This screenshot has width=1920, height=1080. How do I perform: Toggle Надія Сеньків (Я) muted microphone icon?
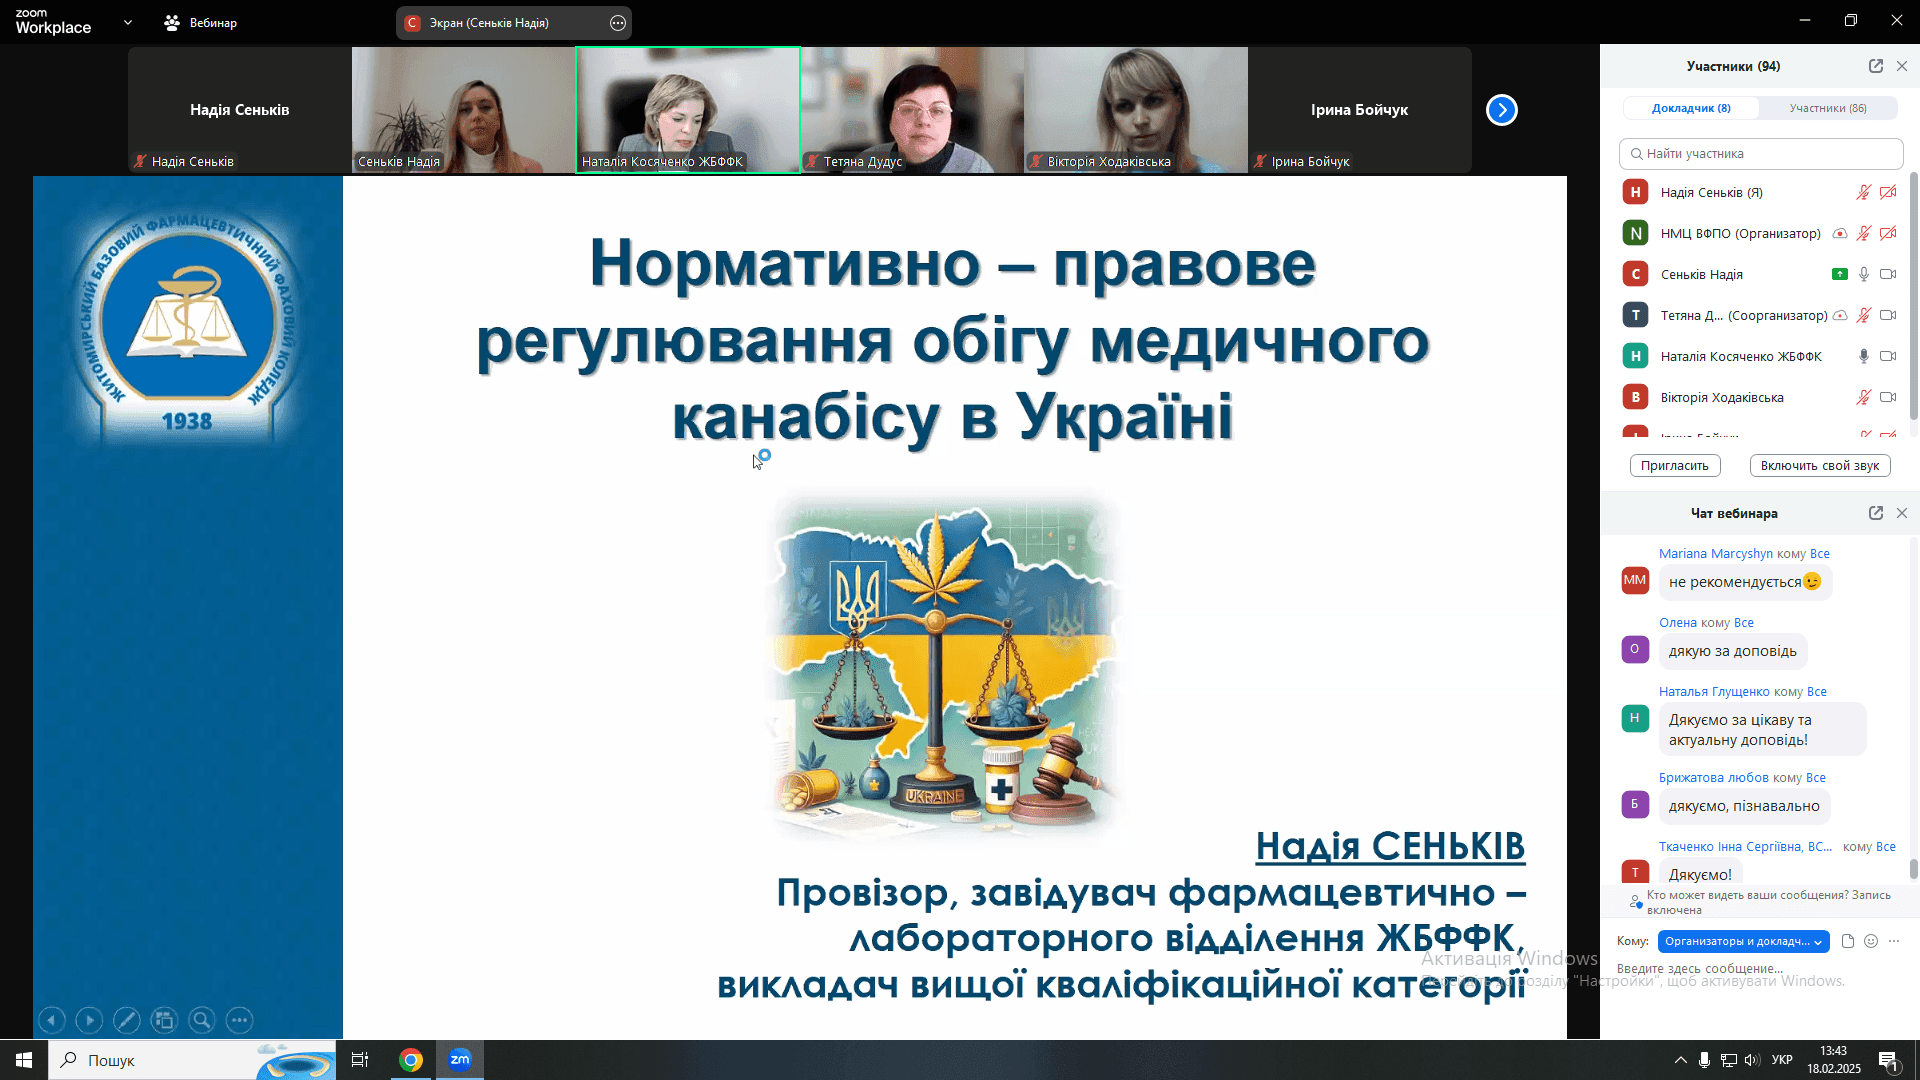(x=1864, y=192)
